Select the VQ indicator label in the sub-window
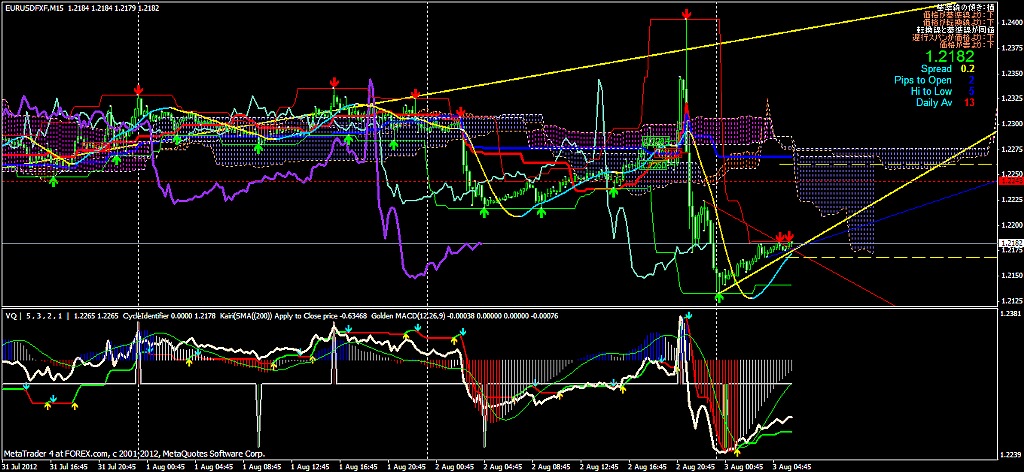1024x472 pixels. point(14,315)
